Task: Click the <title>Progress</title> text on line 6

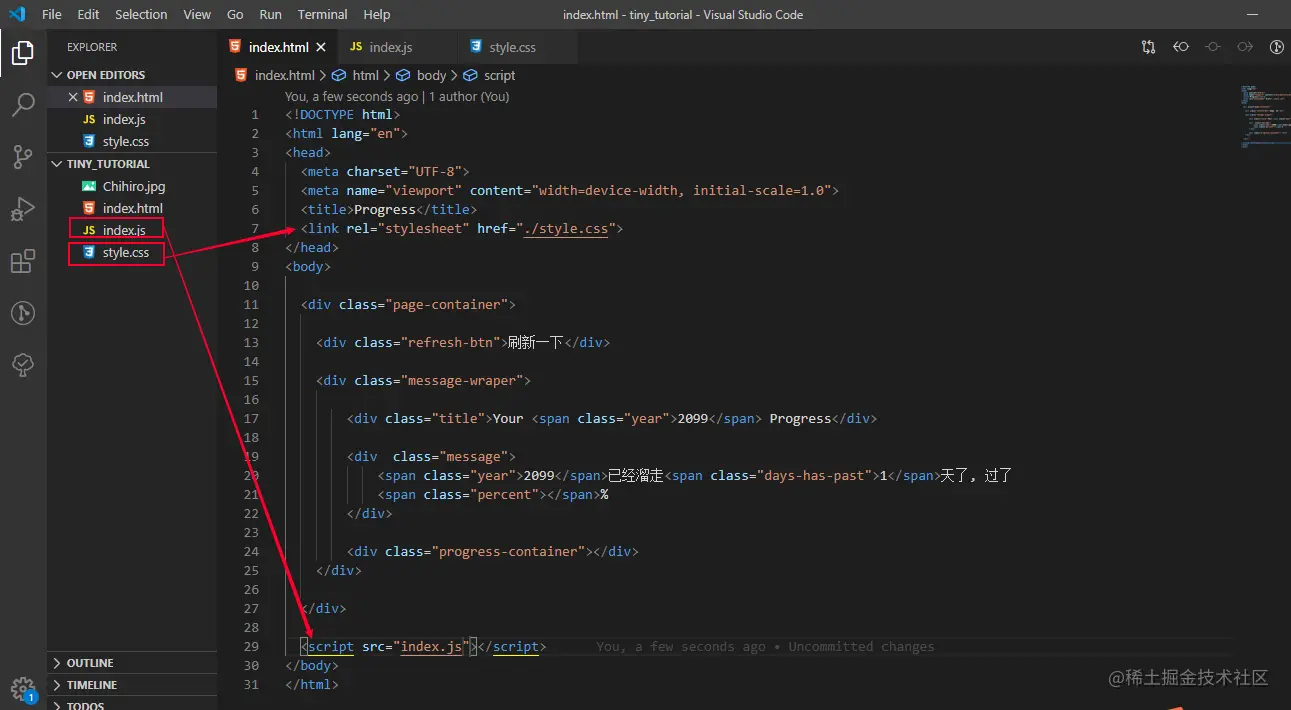Action: click(389, 210)
